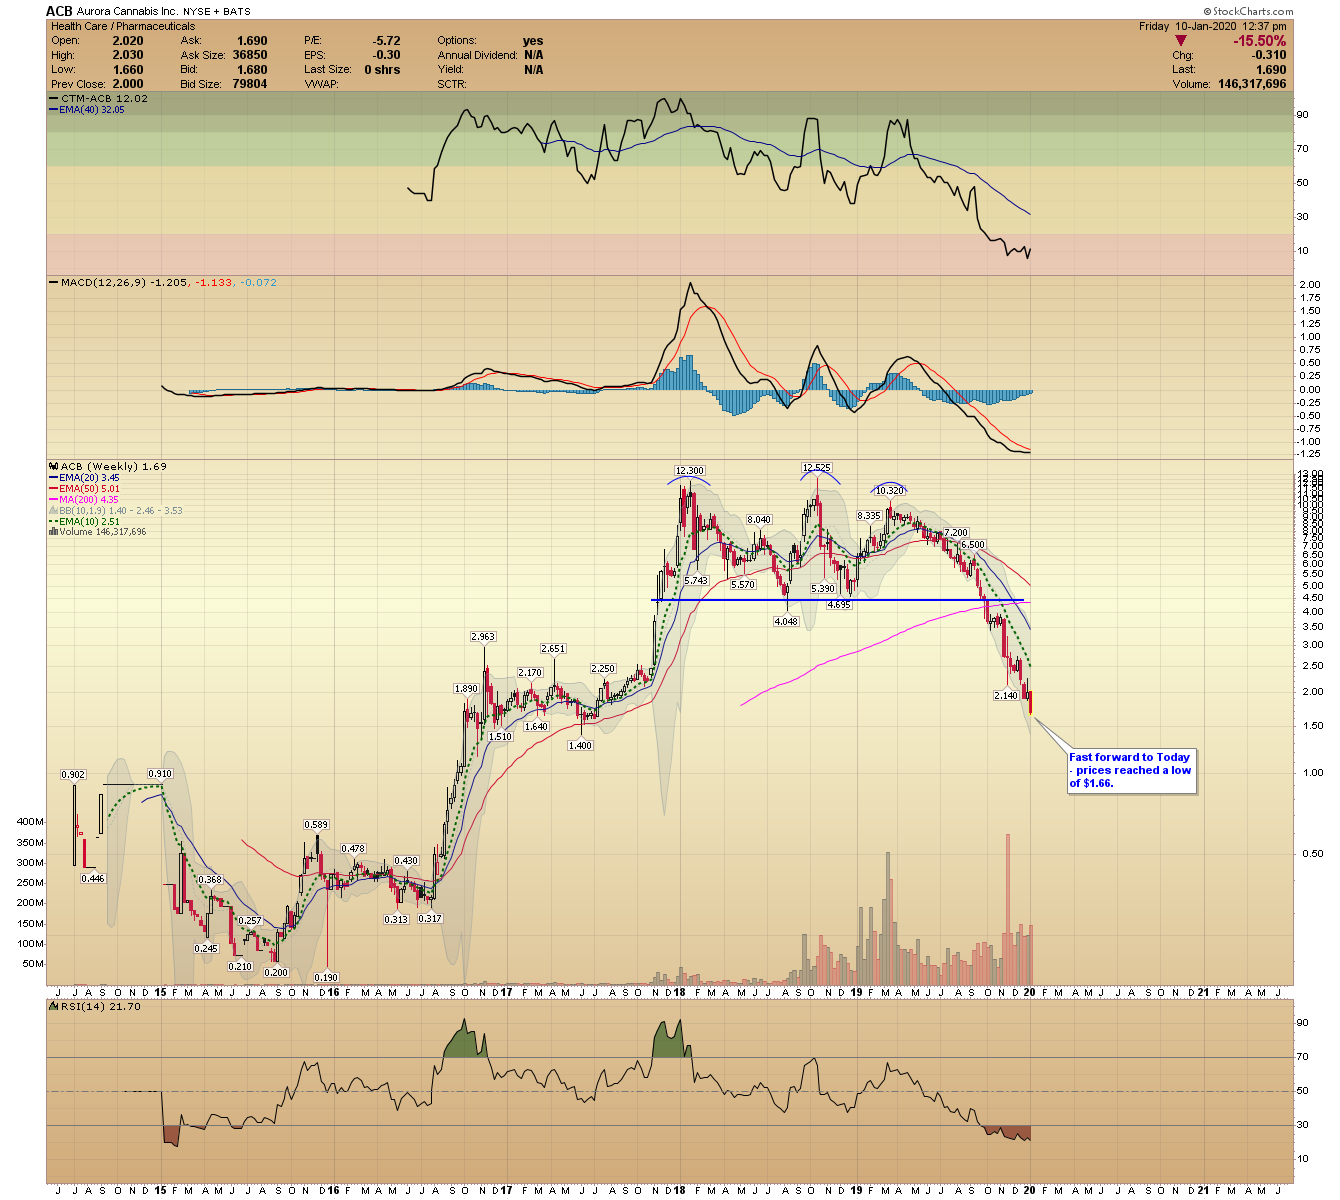
Task: Click the red down arrow beside -15.50%
Action: [1181, 41]
